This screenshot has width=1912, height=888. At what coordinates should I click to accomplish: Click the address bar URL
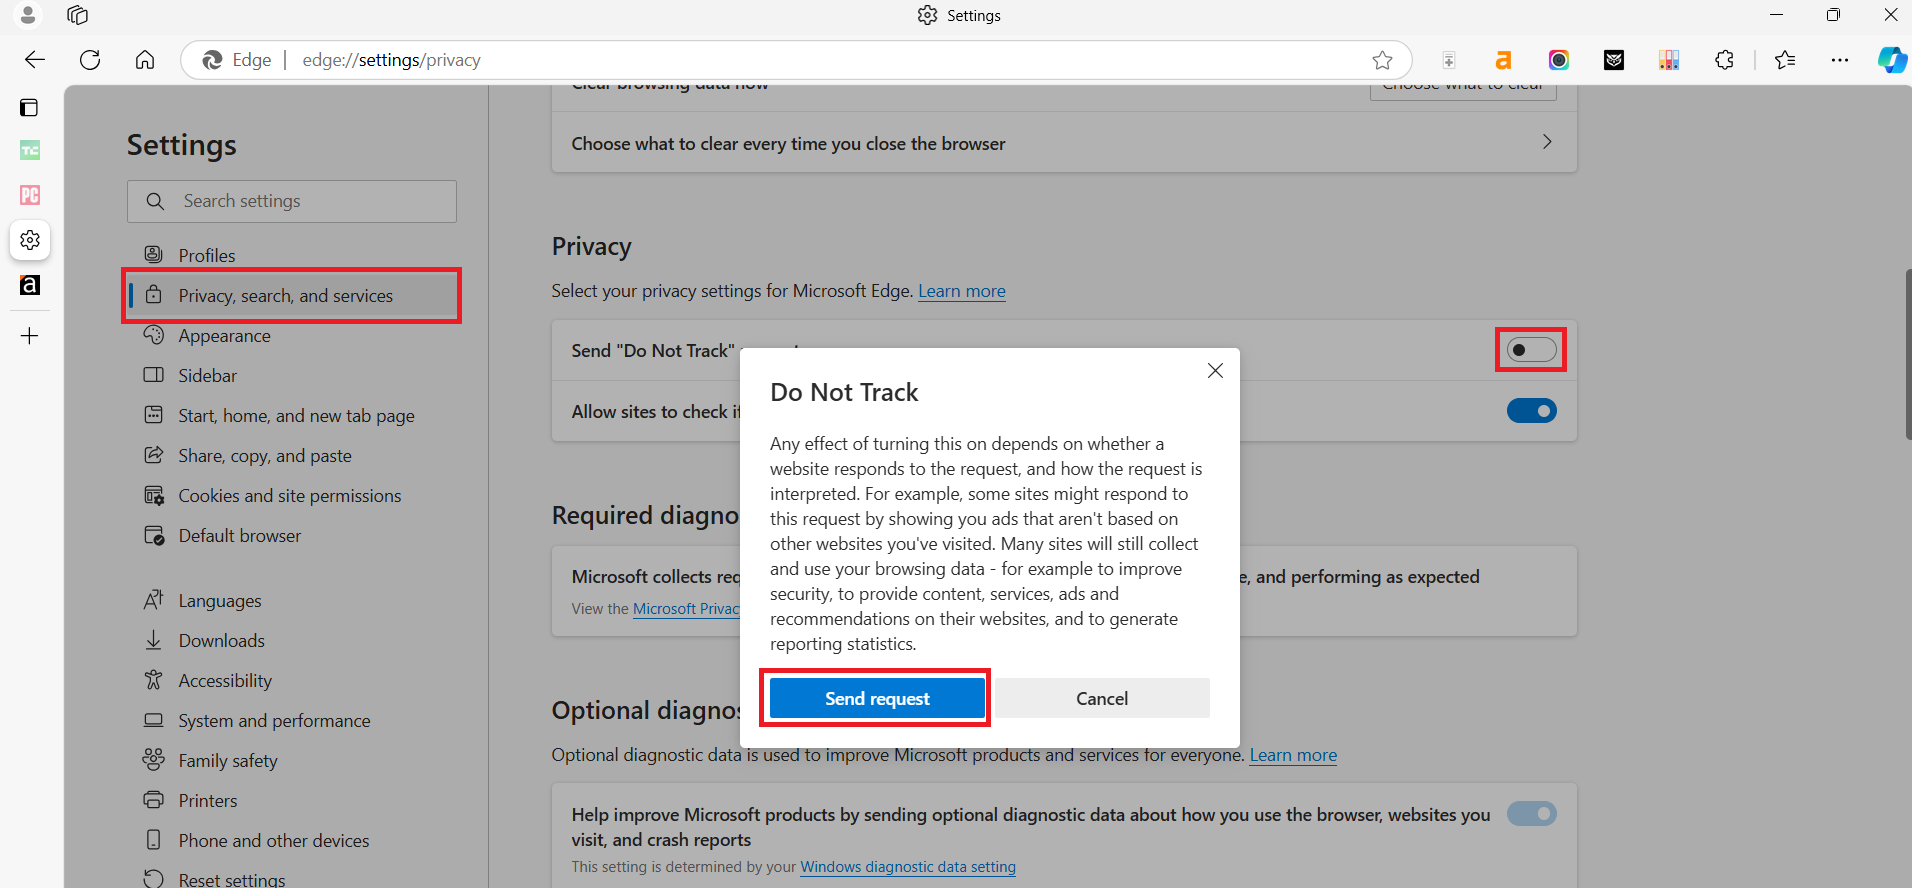(391, 60)
